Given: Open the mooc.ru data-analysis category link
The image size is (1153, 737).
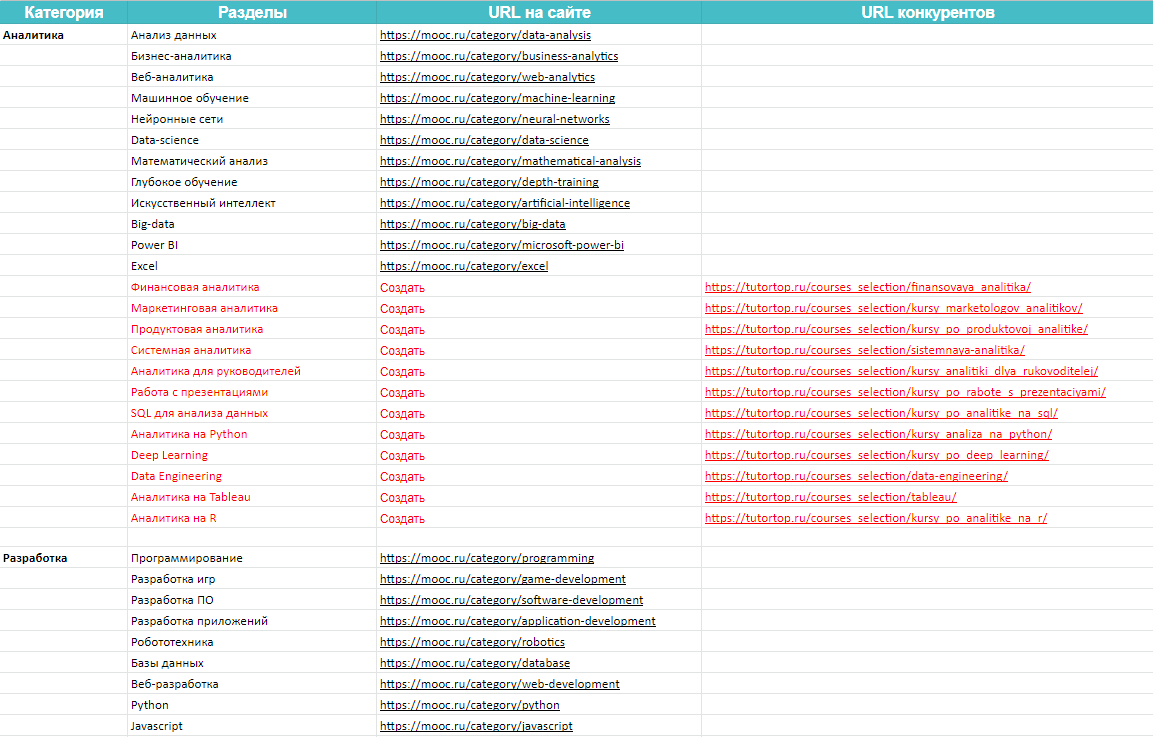Looking at the screenshot, I should coord(485,35).
